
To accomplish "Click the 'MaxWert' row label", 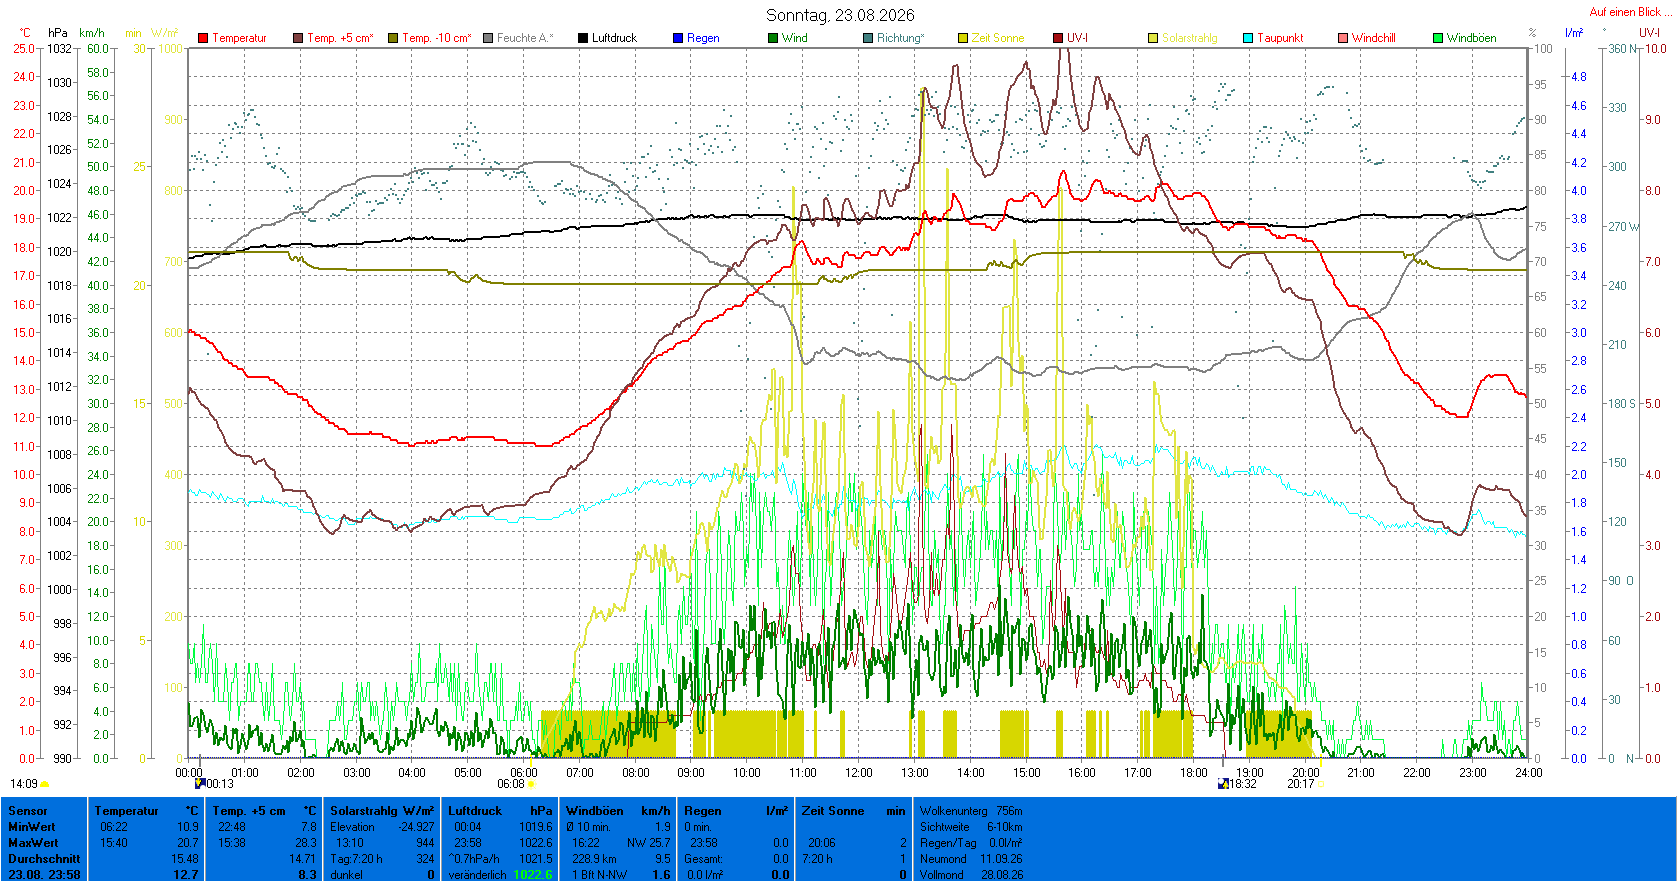I will pos(32,843).
